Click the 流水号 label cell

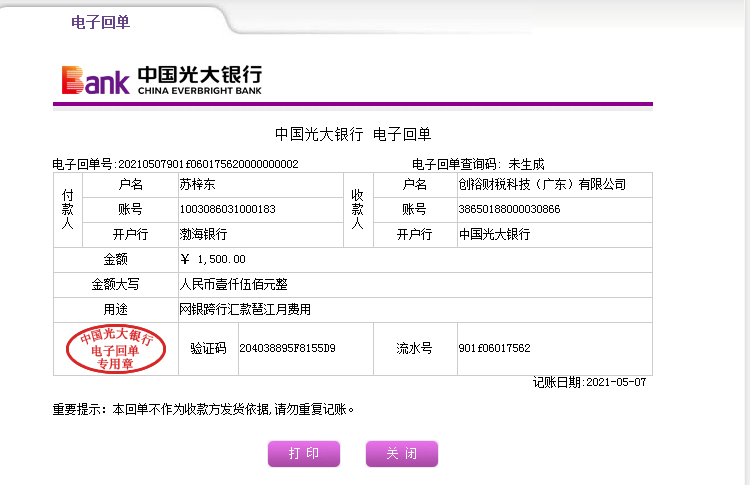point(415,348)
